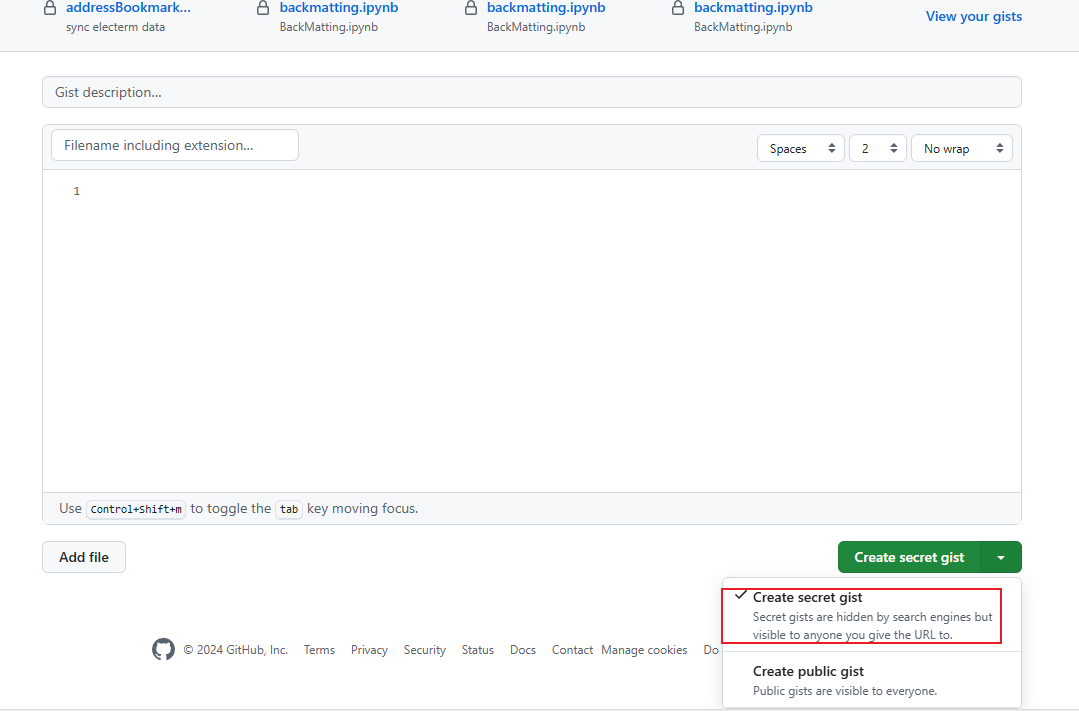Toggle the caret arrow beside Create secret gist
Viewport: 1079px width, 711px height.
pos(1001,558)
